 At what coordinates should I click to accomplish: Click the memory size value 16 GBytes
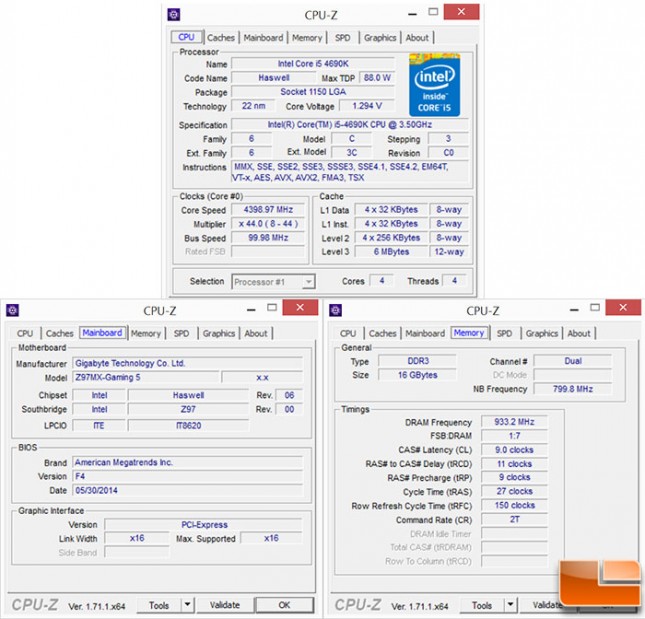pos(418,375)
